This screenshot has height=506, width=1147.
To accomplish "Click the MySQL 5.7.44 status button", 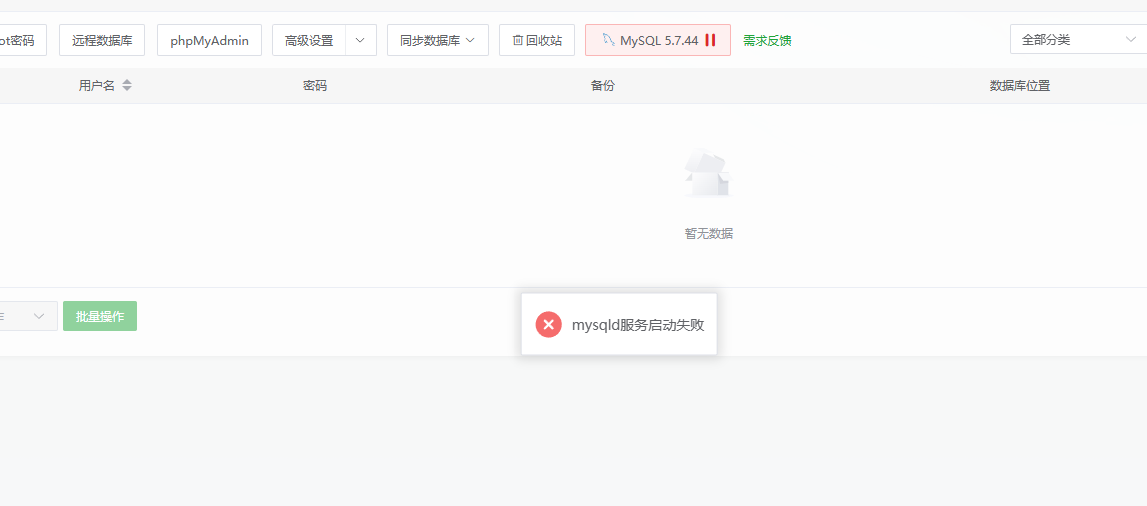I will click(x=658, y=40).
